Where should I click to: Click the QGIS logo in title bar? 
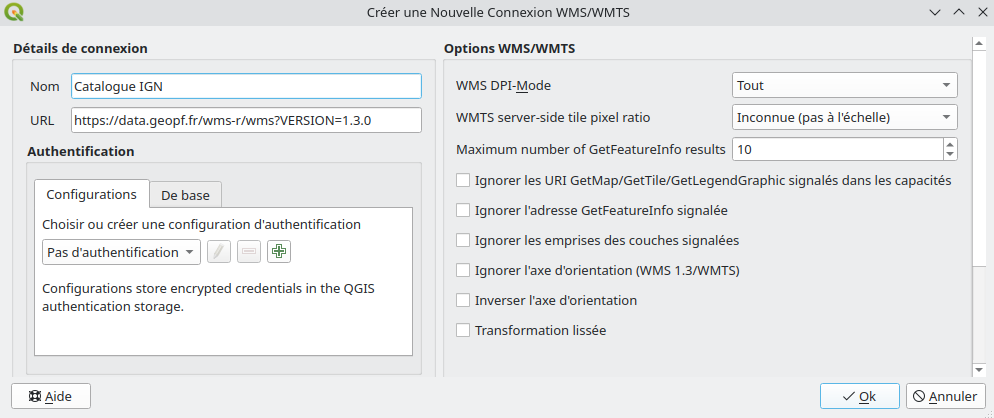tap(16, 13)
